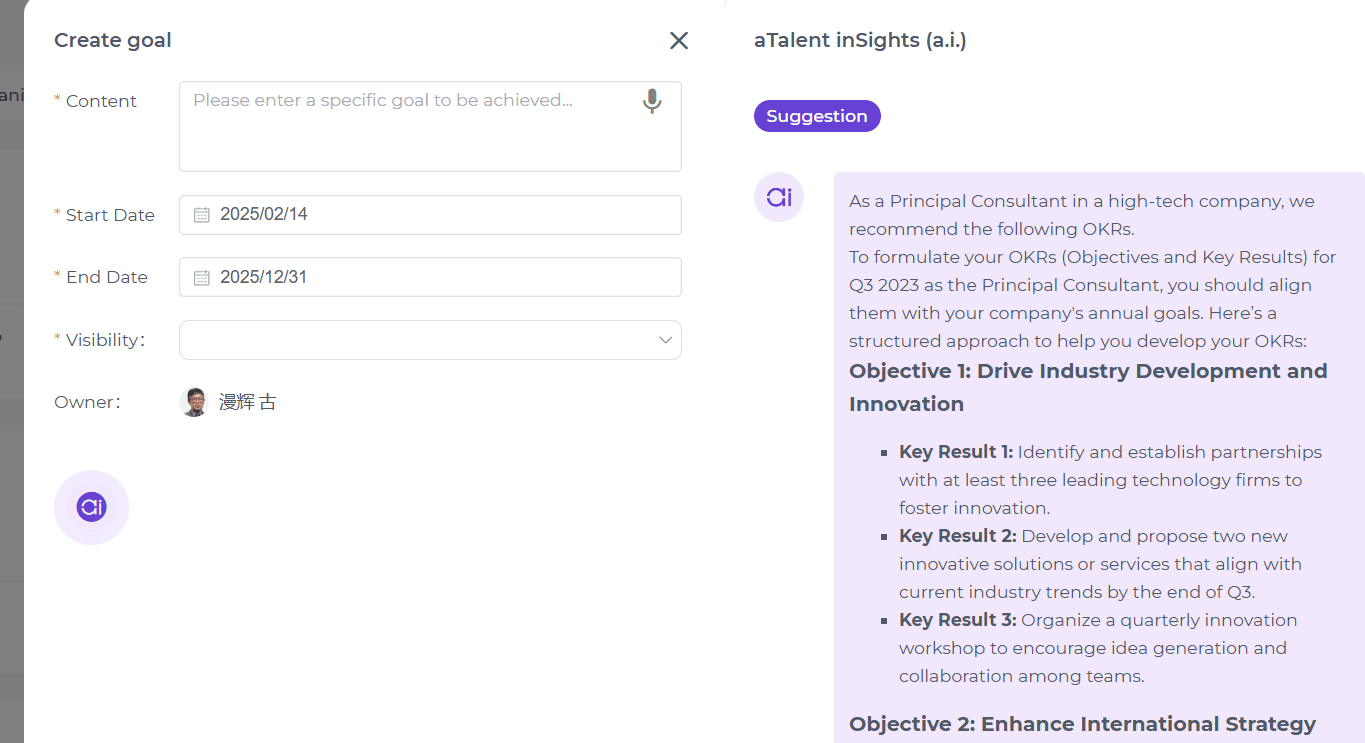Click the Key Result 3 suggestion text
Image resolution: width=1365 pixels, height=743 pixels.
tap(1098, 648)
